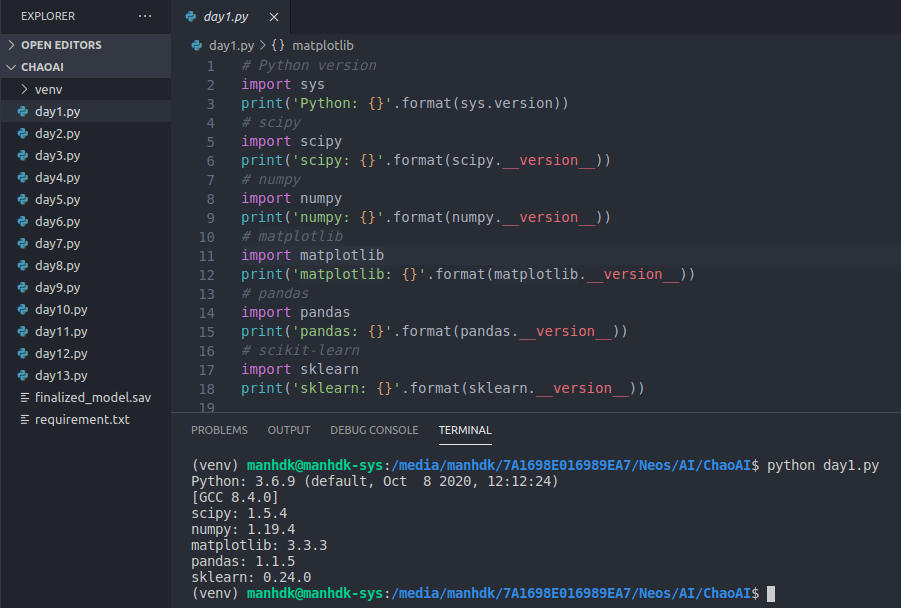Open Explorer more actions ellipsis

coord(145,16)
